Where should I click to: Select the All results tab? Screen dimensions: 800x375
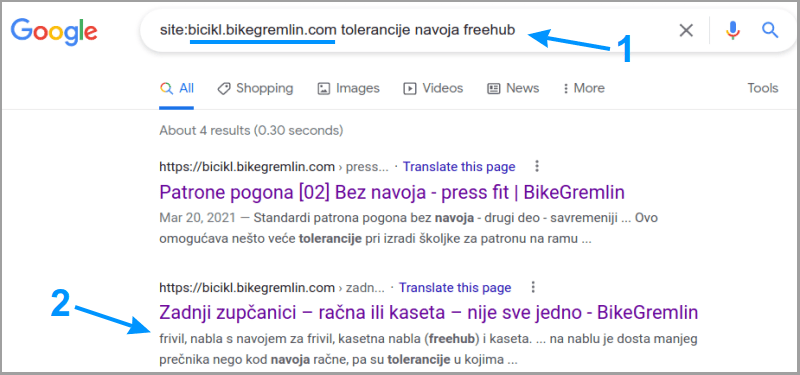tap(177, 88)
